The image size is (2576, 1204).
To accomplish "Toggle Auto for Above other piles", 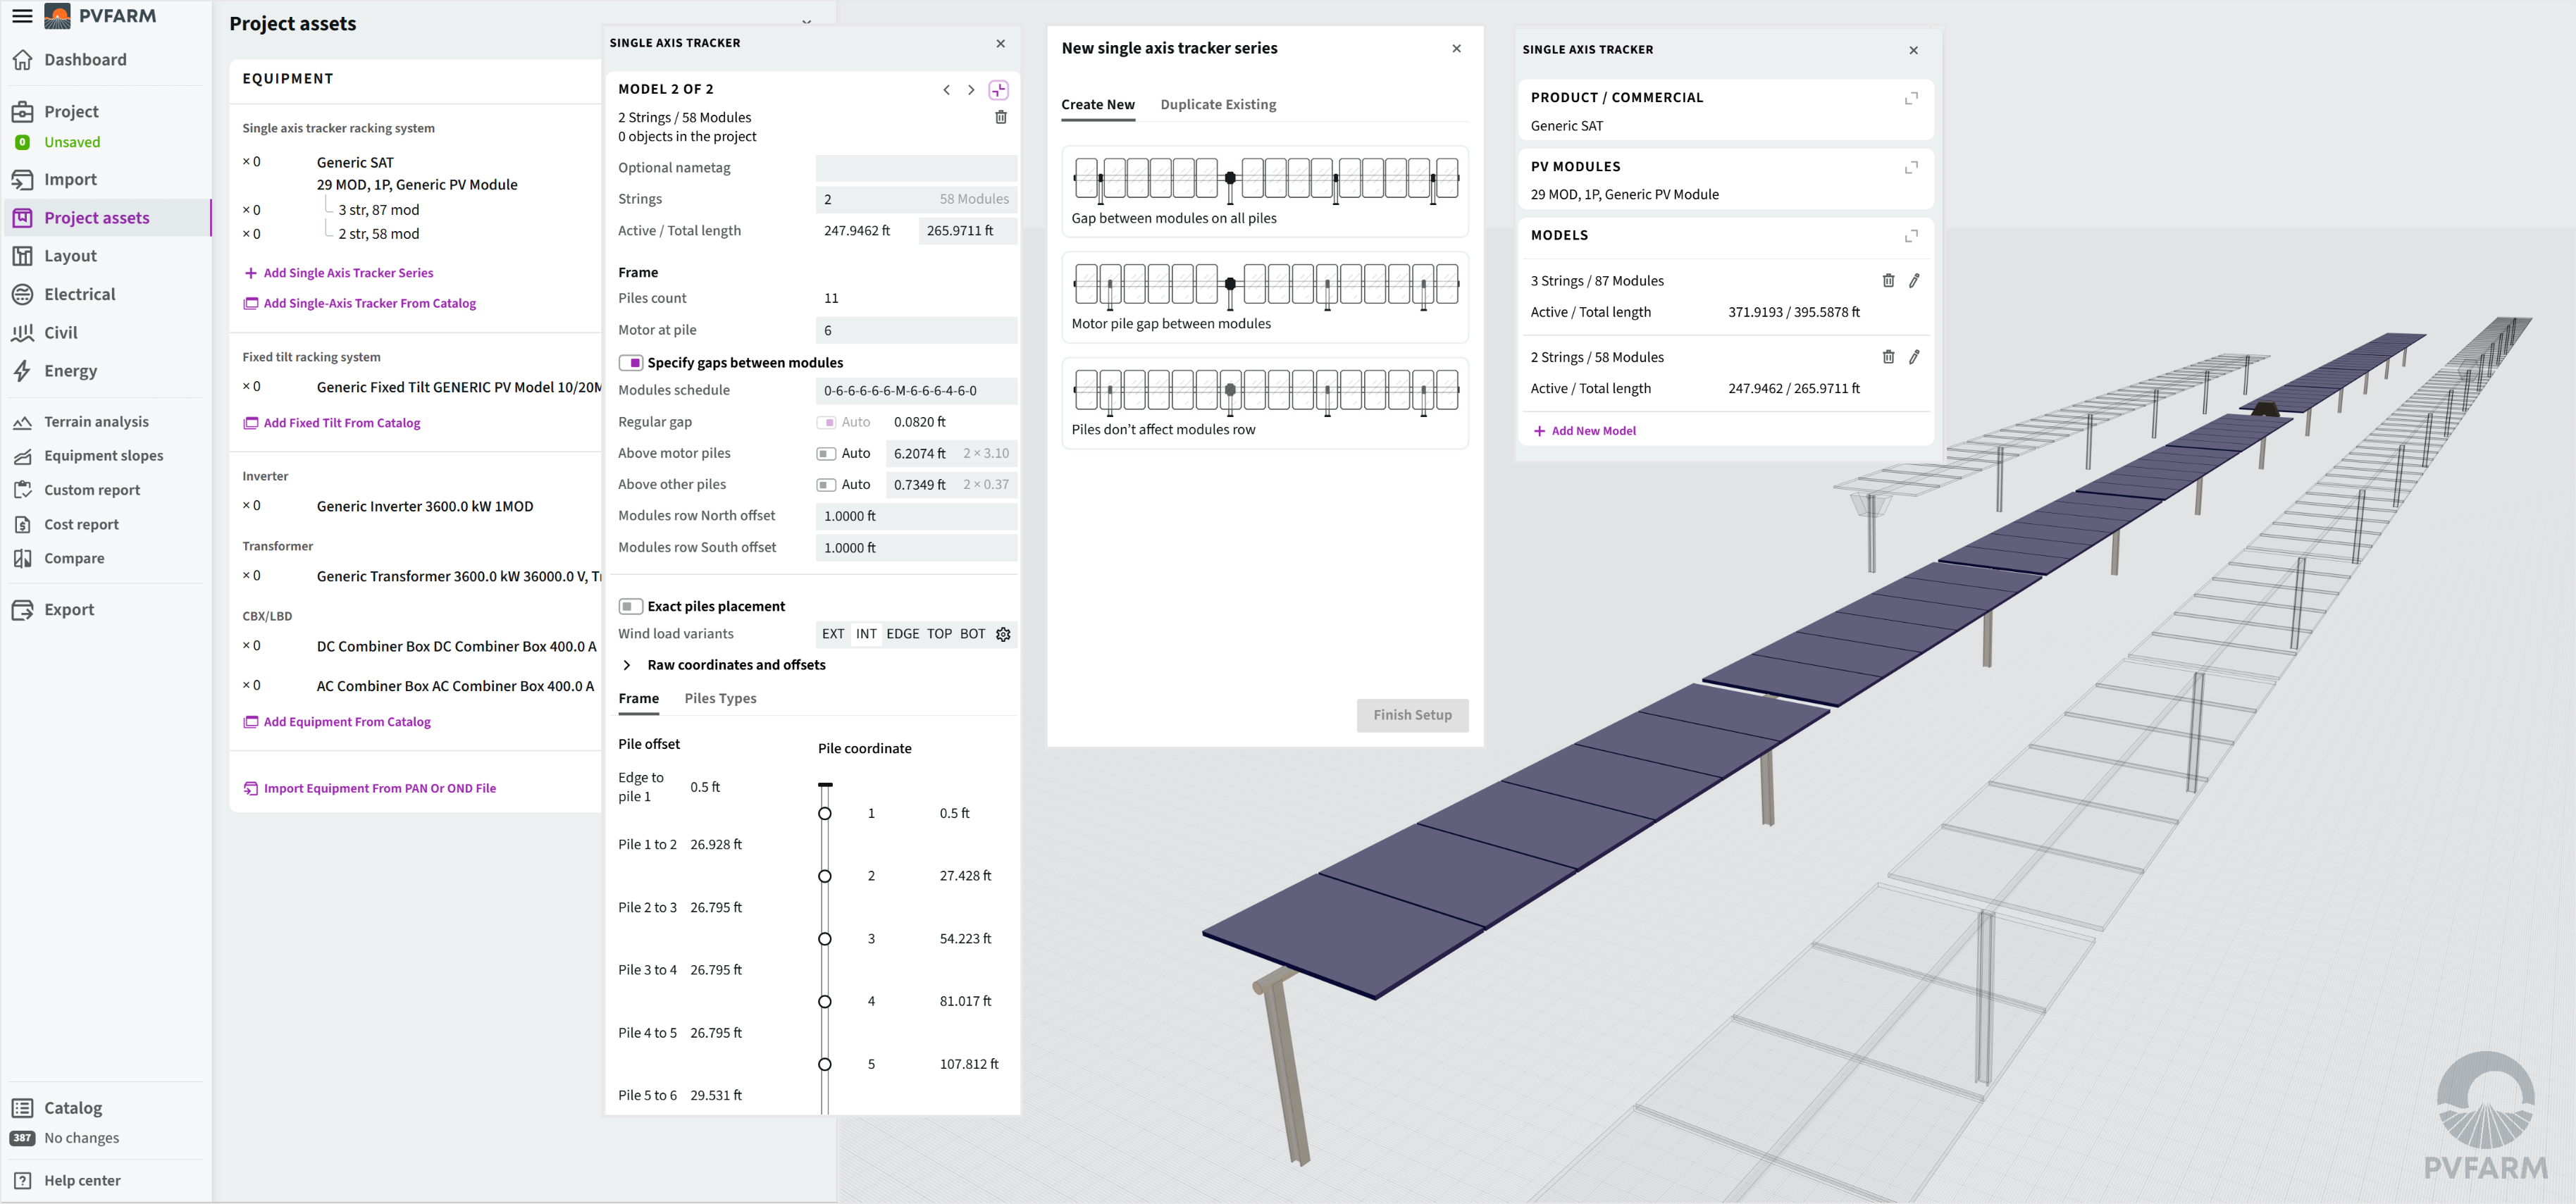I will pyautogui.click(x=826, y=485).
